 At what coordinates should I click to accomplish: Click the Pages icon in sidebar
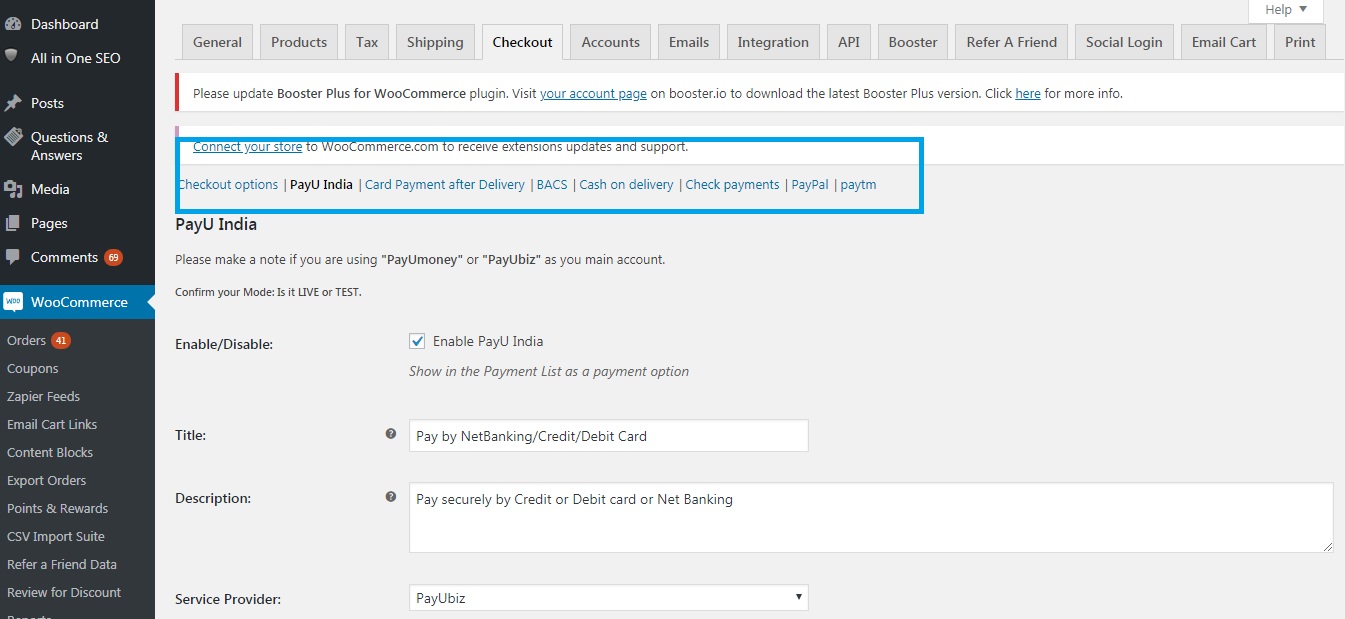[x=13, y=223]
